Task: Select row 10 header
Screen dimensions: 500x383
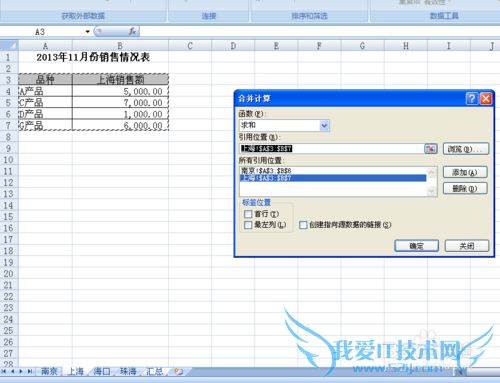Action: 8,160
